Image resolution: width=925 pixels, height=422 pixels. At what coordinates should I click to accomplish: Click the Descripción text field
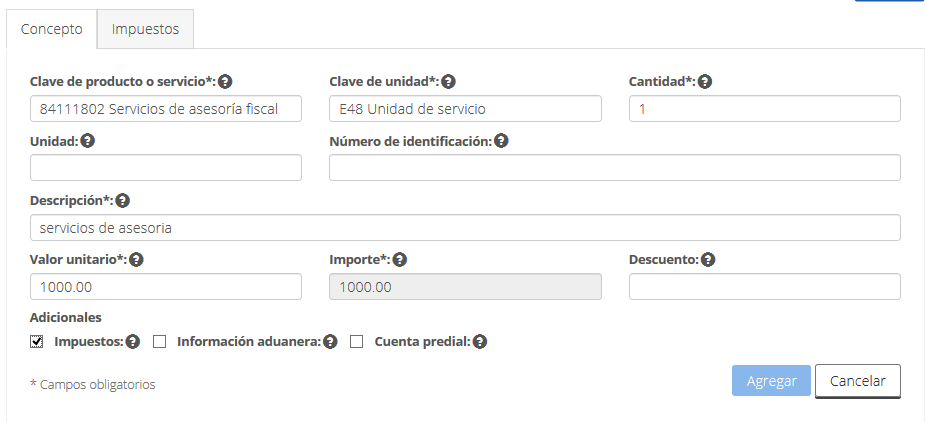[x=465, y=228]
